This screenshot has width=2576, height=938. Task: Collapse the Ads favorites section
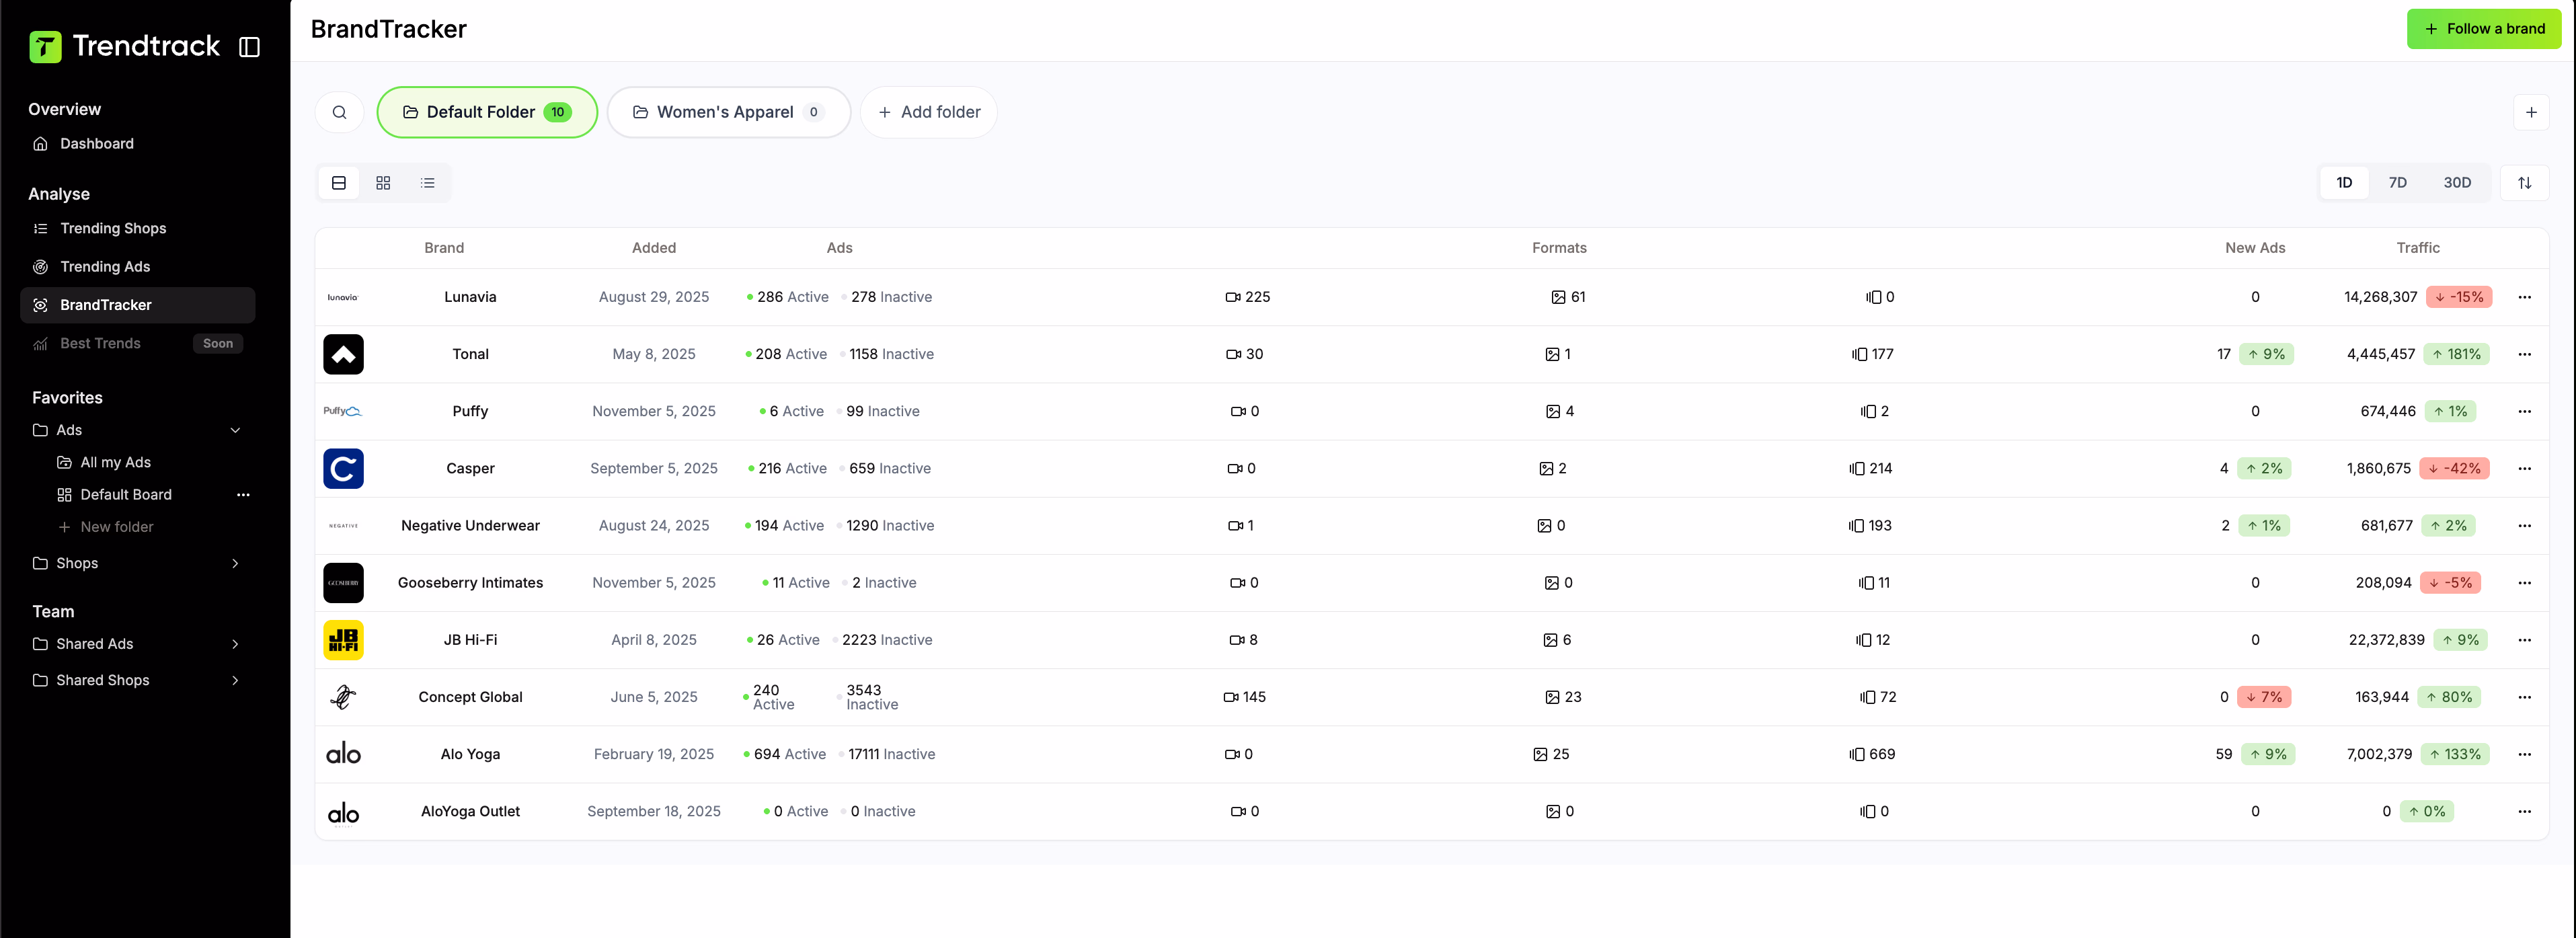click(236, 430)
